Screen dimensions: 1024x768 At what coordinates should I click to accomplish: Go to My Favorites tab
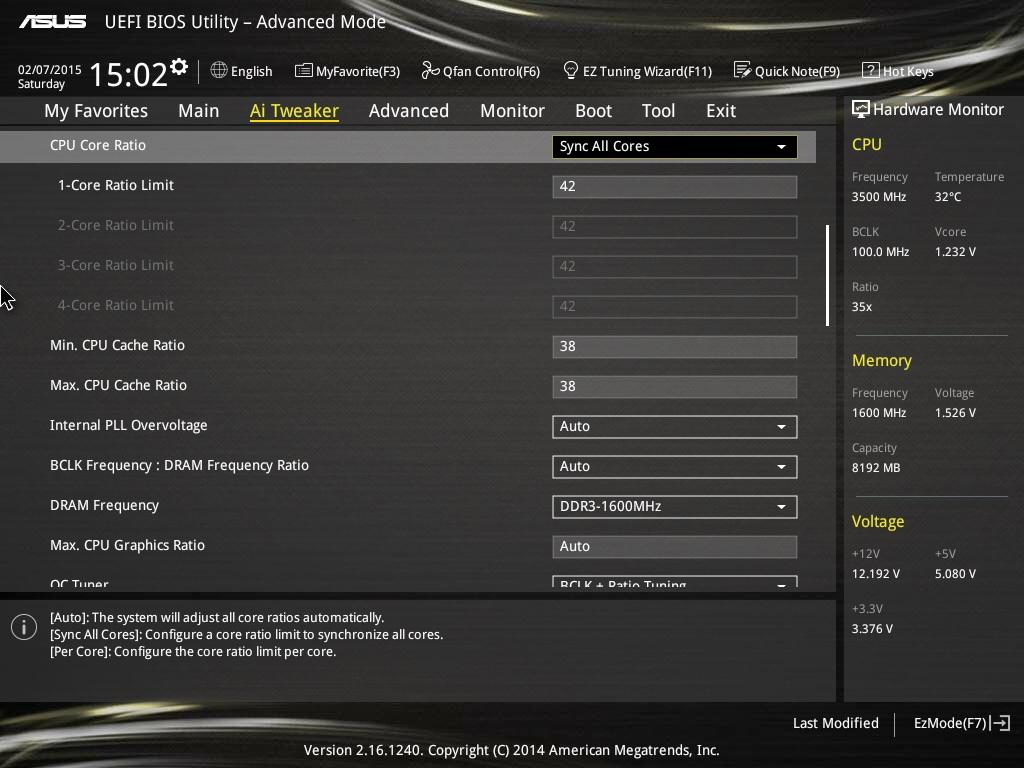click(x=96, y=111)
